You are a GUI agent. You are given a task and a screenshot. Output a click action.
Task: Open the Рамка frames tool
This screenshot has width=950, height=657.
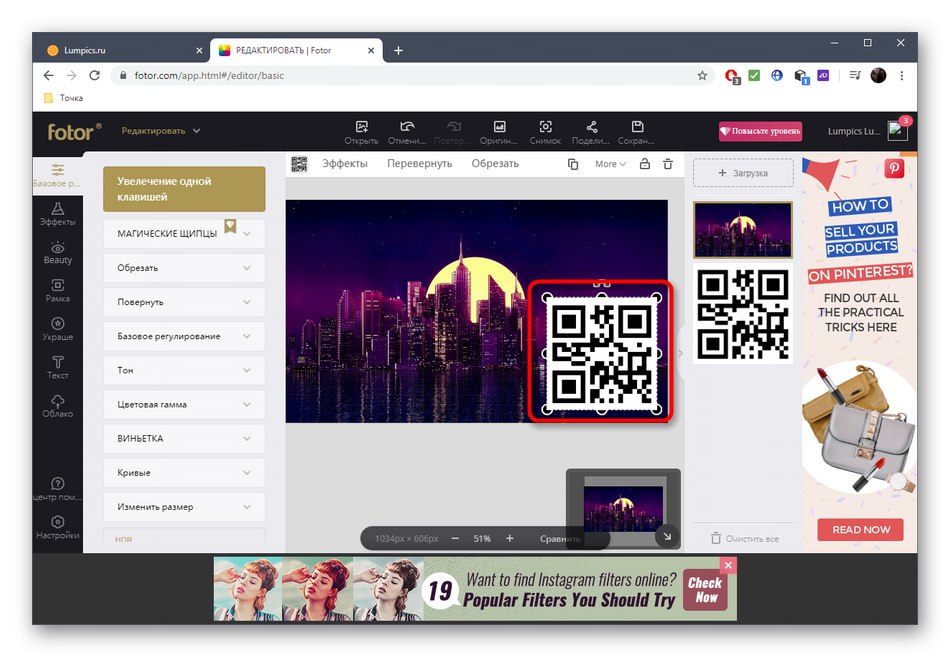[58, 291]
